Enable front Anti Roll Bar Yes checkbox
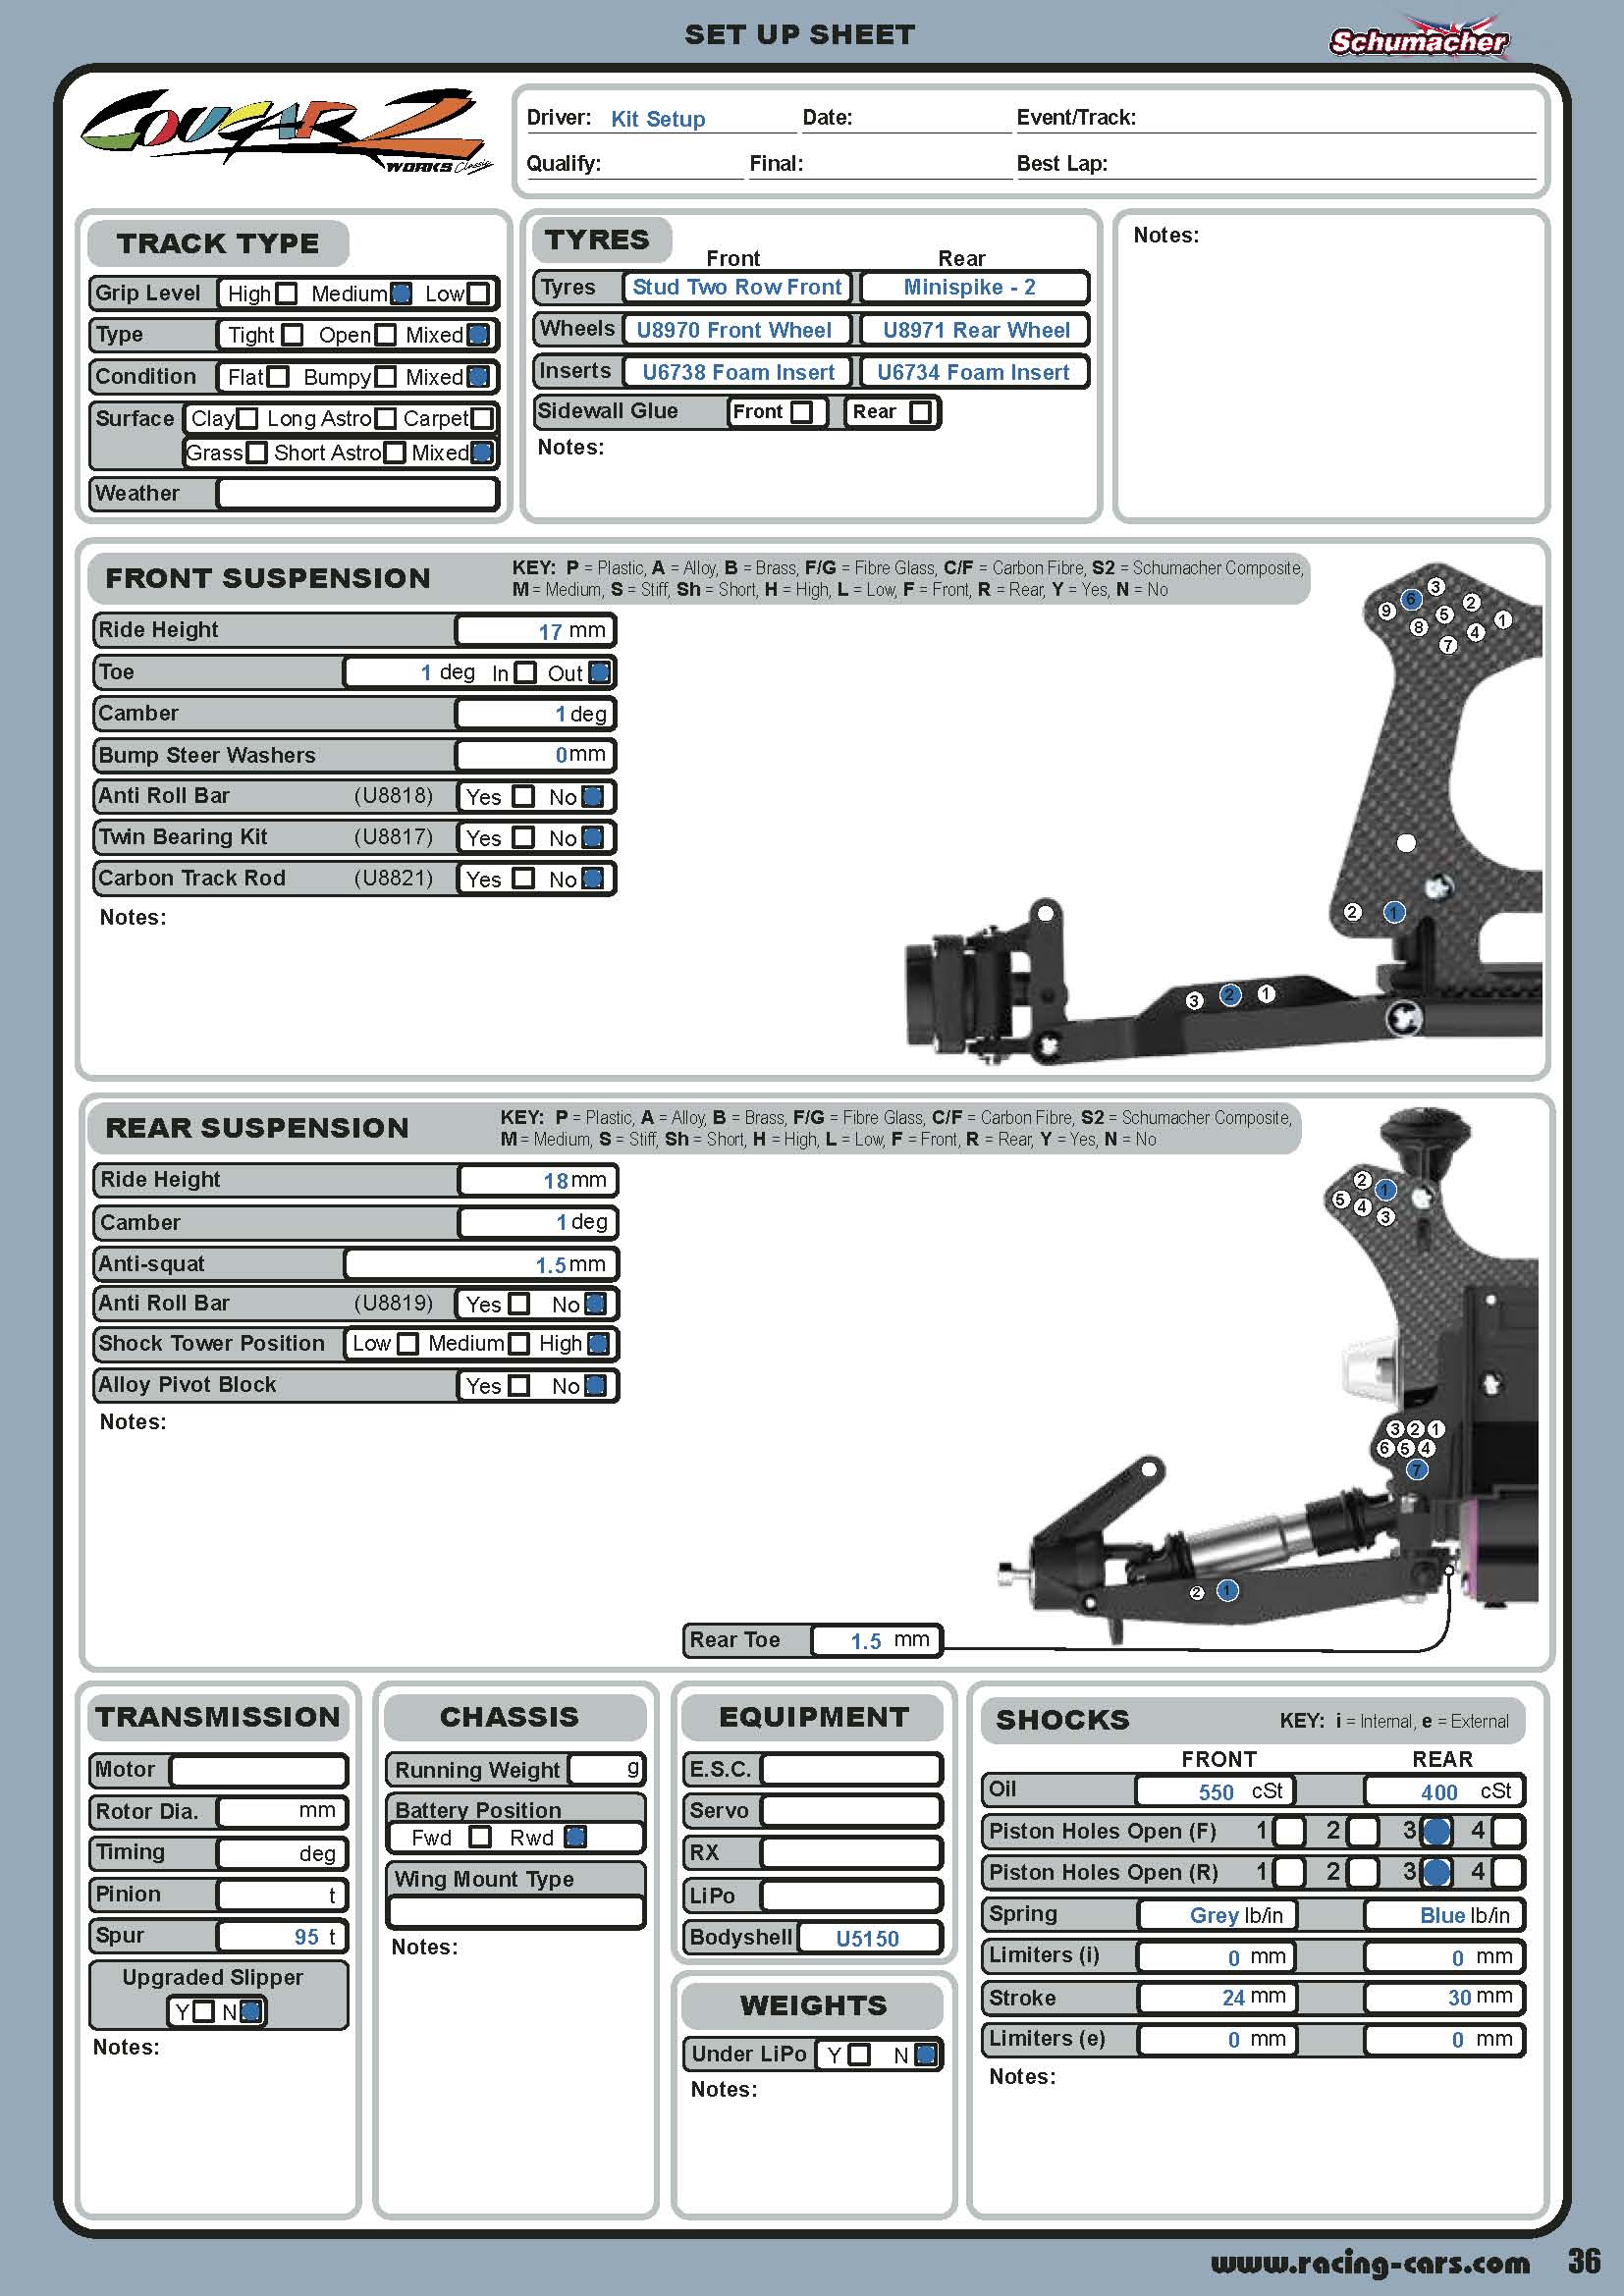The height and width of the screenshot is (2296, 1624). tap(523, 796)
